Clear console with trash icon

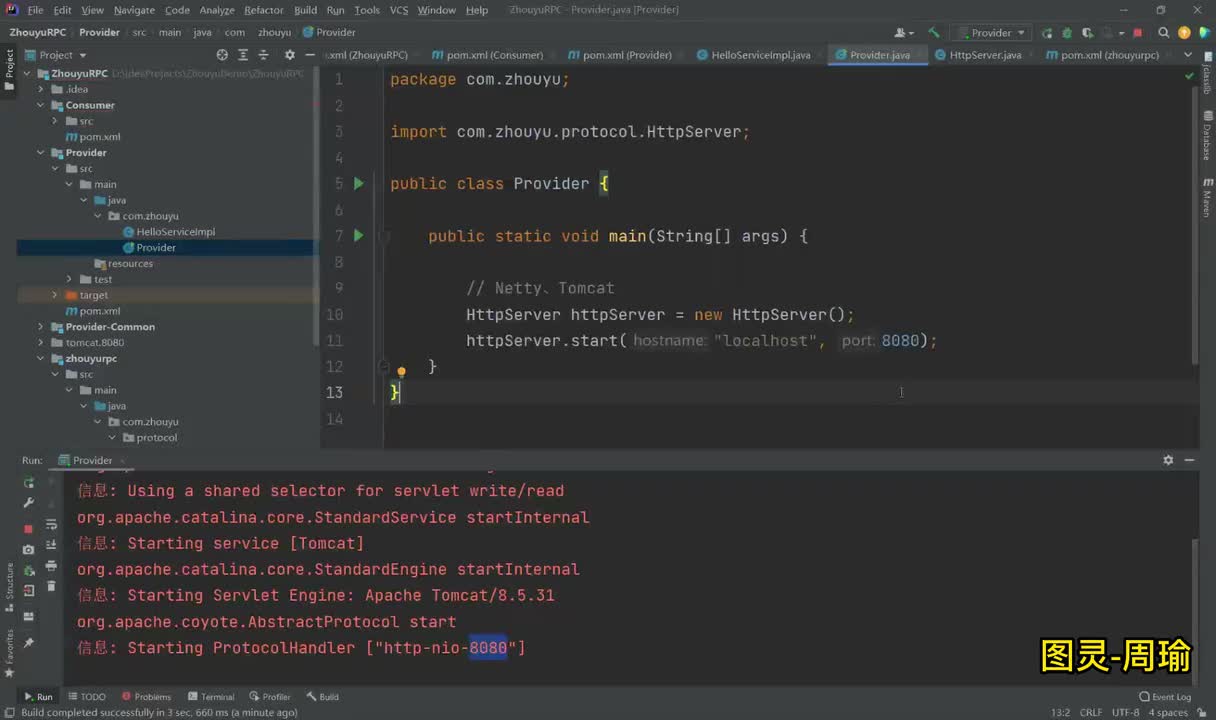(x=51, y=586)
